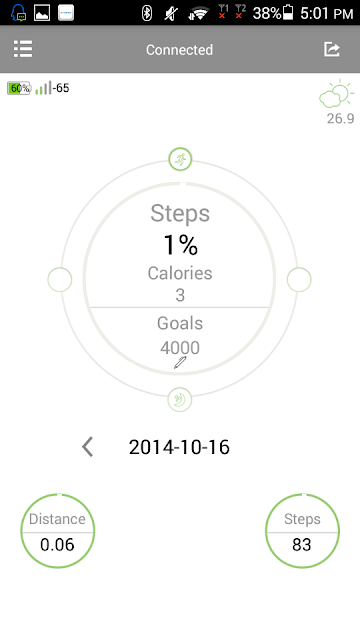The width and height of the screenshot is (360, 640).
Task: Tap the Distance 0.06 circle
Action: [58, 531]
